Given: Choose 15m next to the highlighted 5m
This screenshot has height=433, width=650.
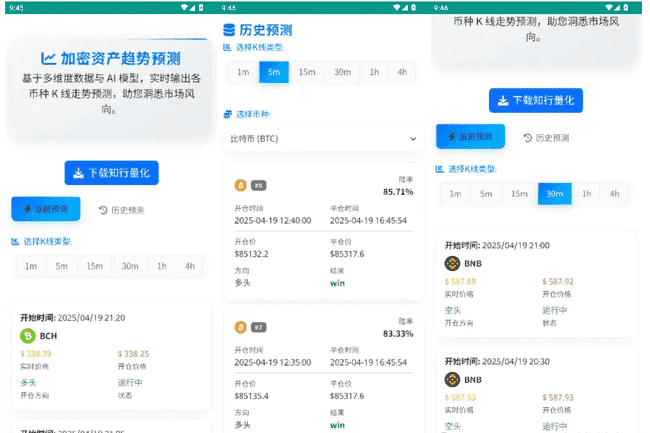Looking at the screenshot, I should click(x=307, y=72).
